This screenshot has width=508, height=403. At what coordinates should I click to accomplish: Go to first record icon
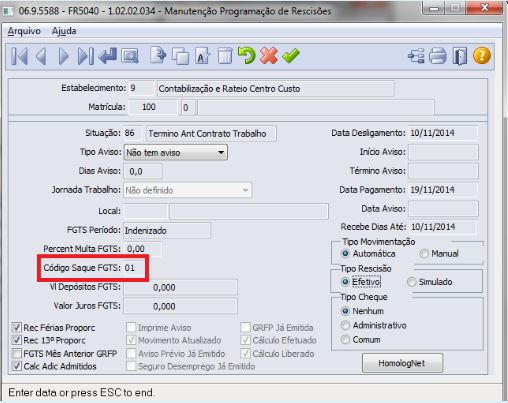pyautogui.click(x=19, y=56)
